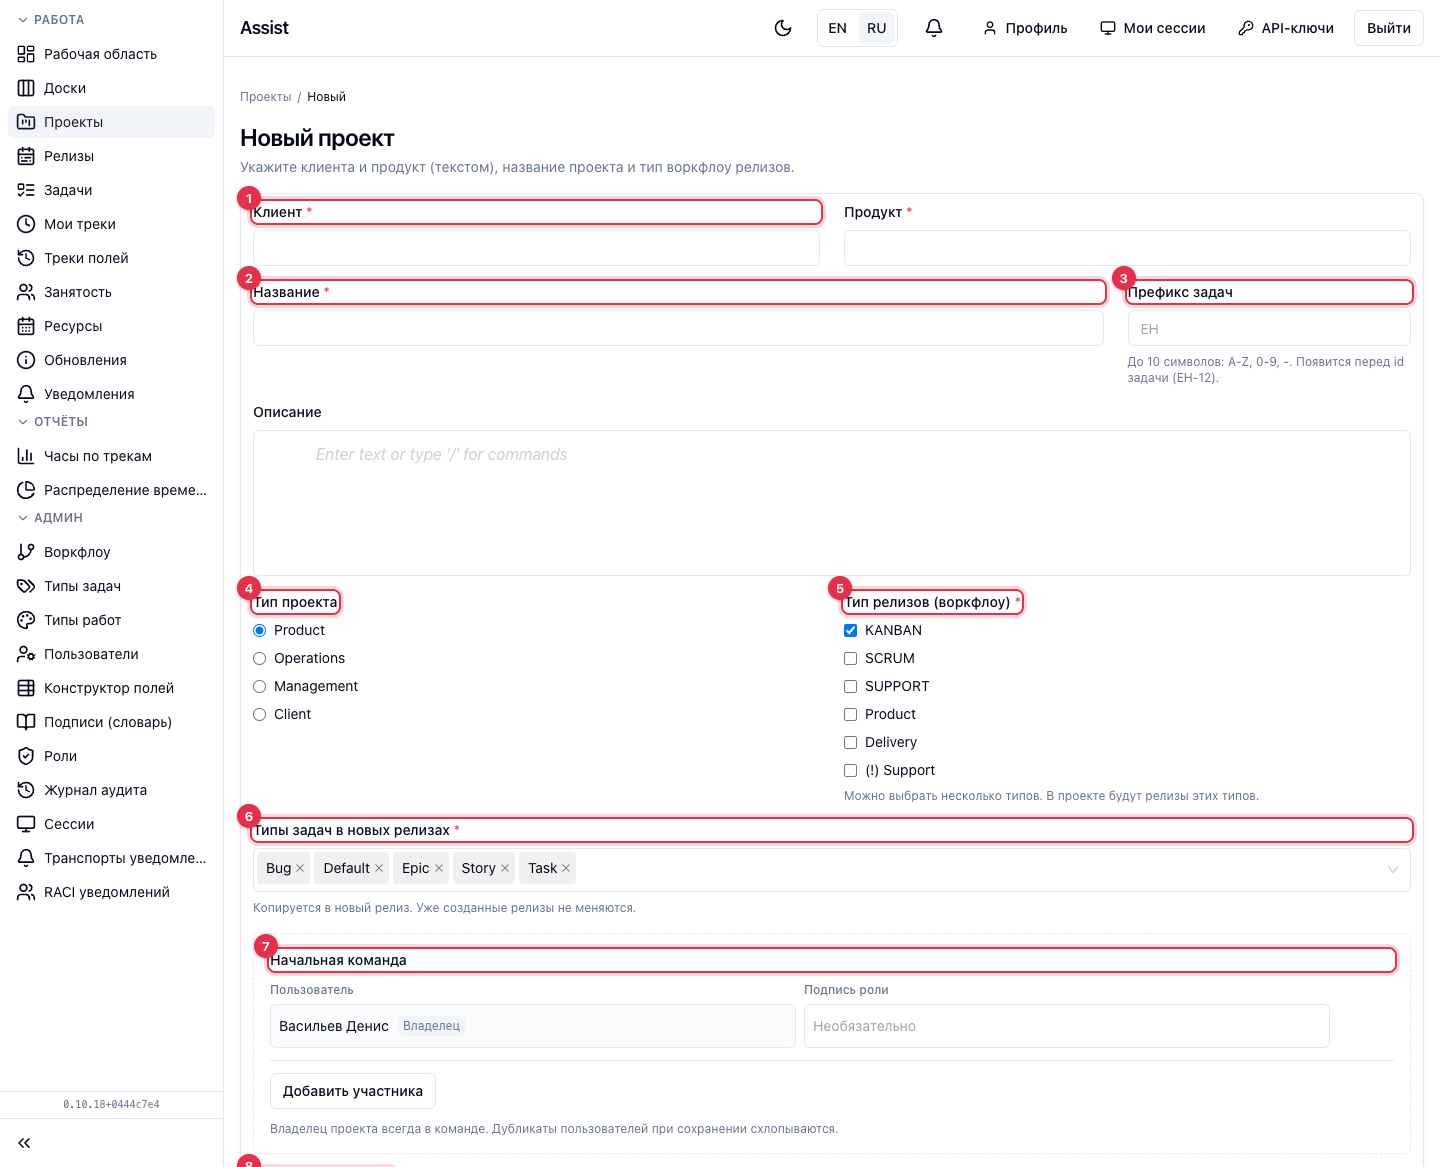The image size is (1440, 1167).
Task: Click the Роли shield icon
Action: [x=26, y=756]
